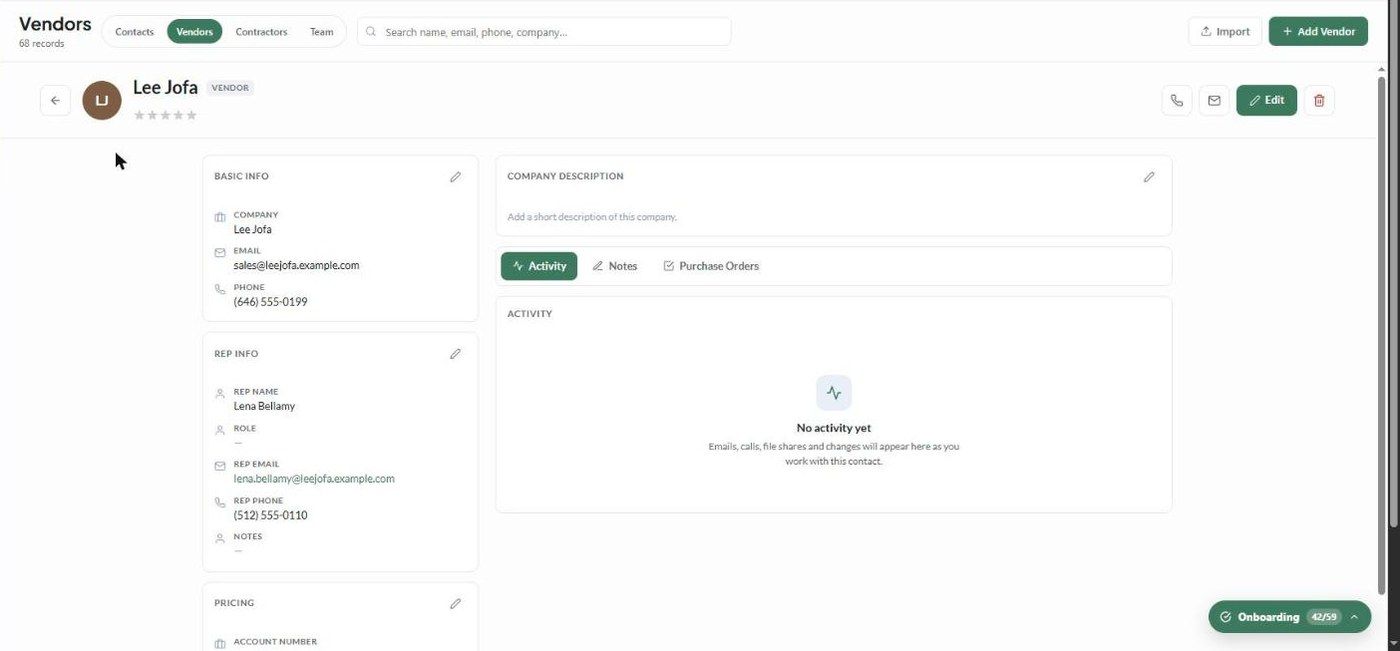1400x651 pixels.
Task: Delete vendor with red trash icon
Action: click(x=1319, y=100)
